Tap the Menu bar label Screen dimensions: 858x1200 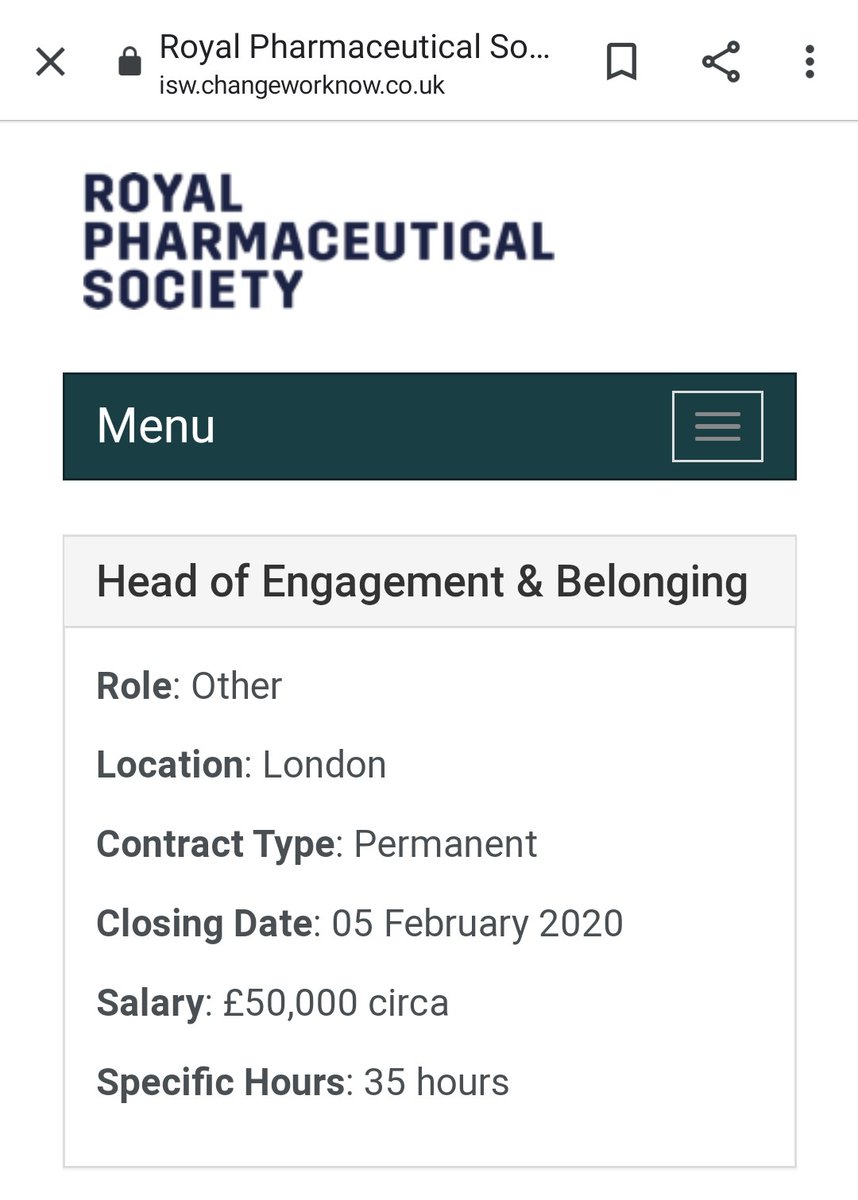[x=156, y=426]
